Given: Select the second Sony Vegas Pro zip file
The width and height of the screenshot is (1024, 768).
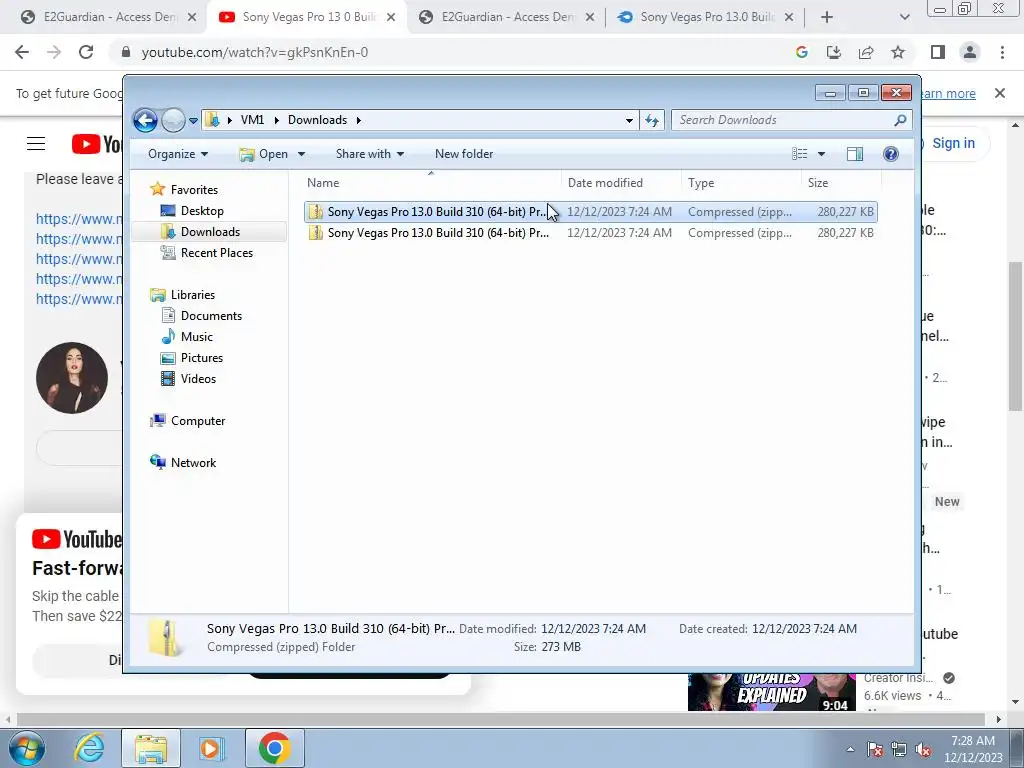Looking at the screenshot, I should [590, 232].
